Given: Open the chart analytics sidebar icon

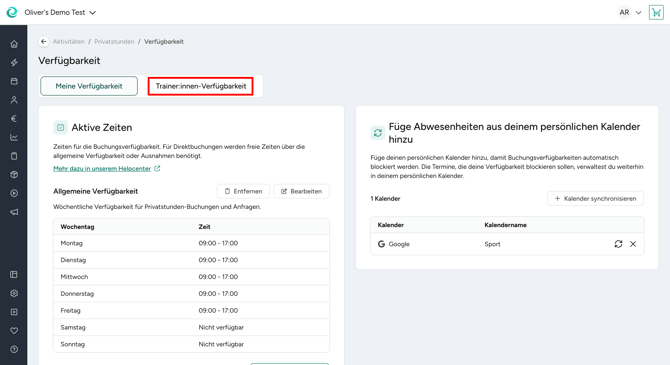Looking at the screenshot, I should pos(14,137).
